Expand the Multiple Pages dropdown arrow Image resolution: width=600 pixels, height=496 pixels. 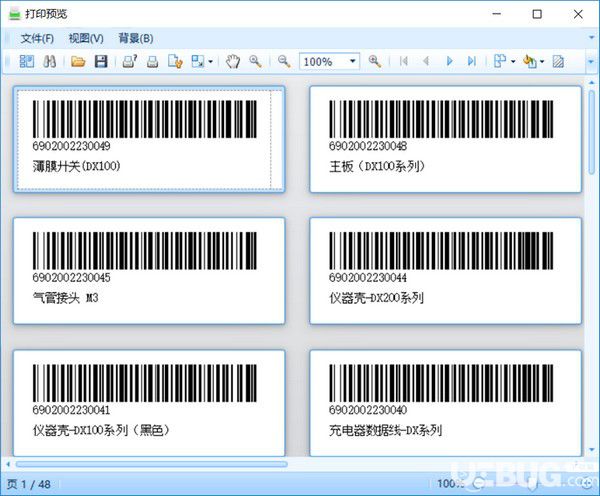pos(513,61)
